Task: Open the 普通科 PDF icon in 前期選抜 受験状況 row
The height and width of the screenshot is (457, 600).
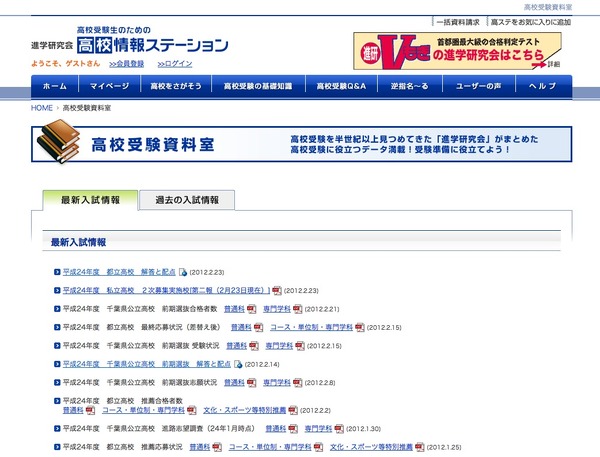Action: [254, 346]
